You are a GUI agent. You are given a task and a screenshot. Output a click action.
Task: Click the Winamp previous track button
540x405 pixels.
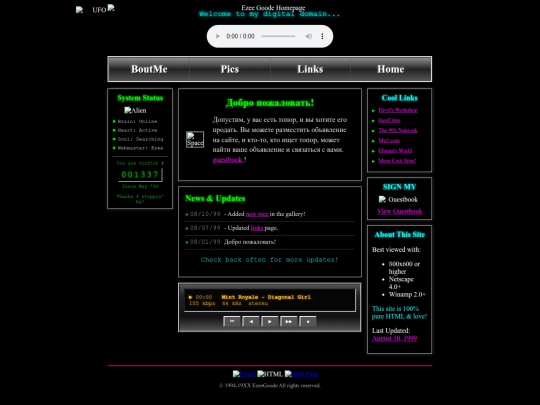(x=251, y=321)
